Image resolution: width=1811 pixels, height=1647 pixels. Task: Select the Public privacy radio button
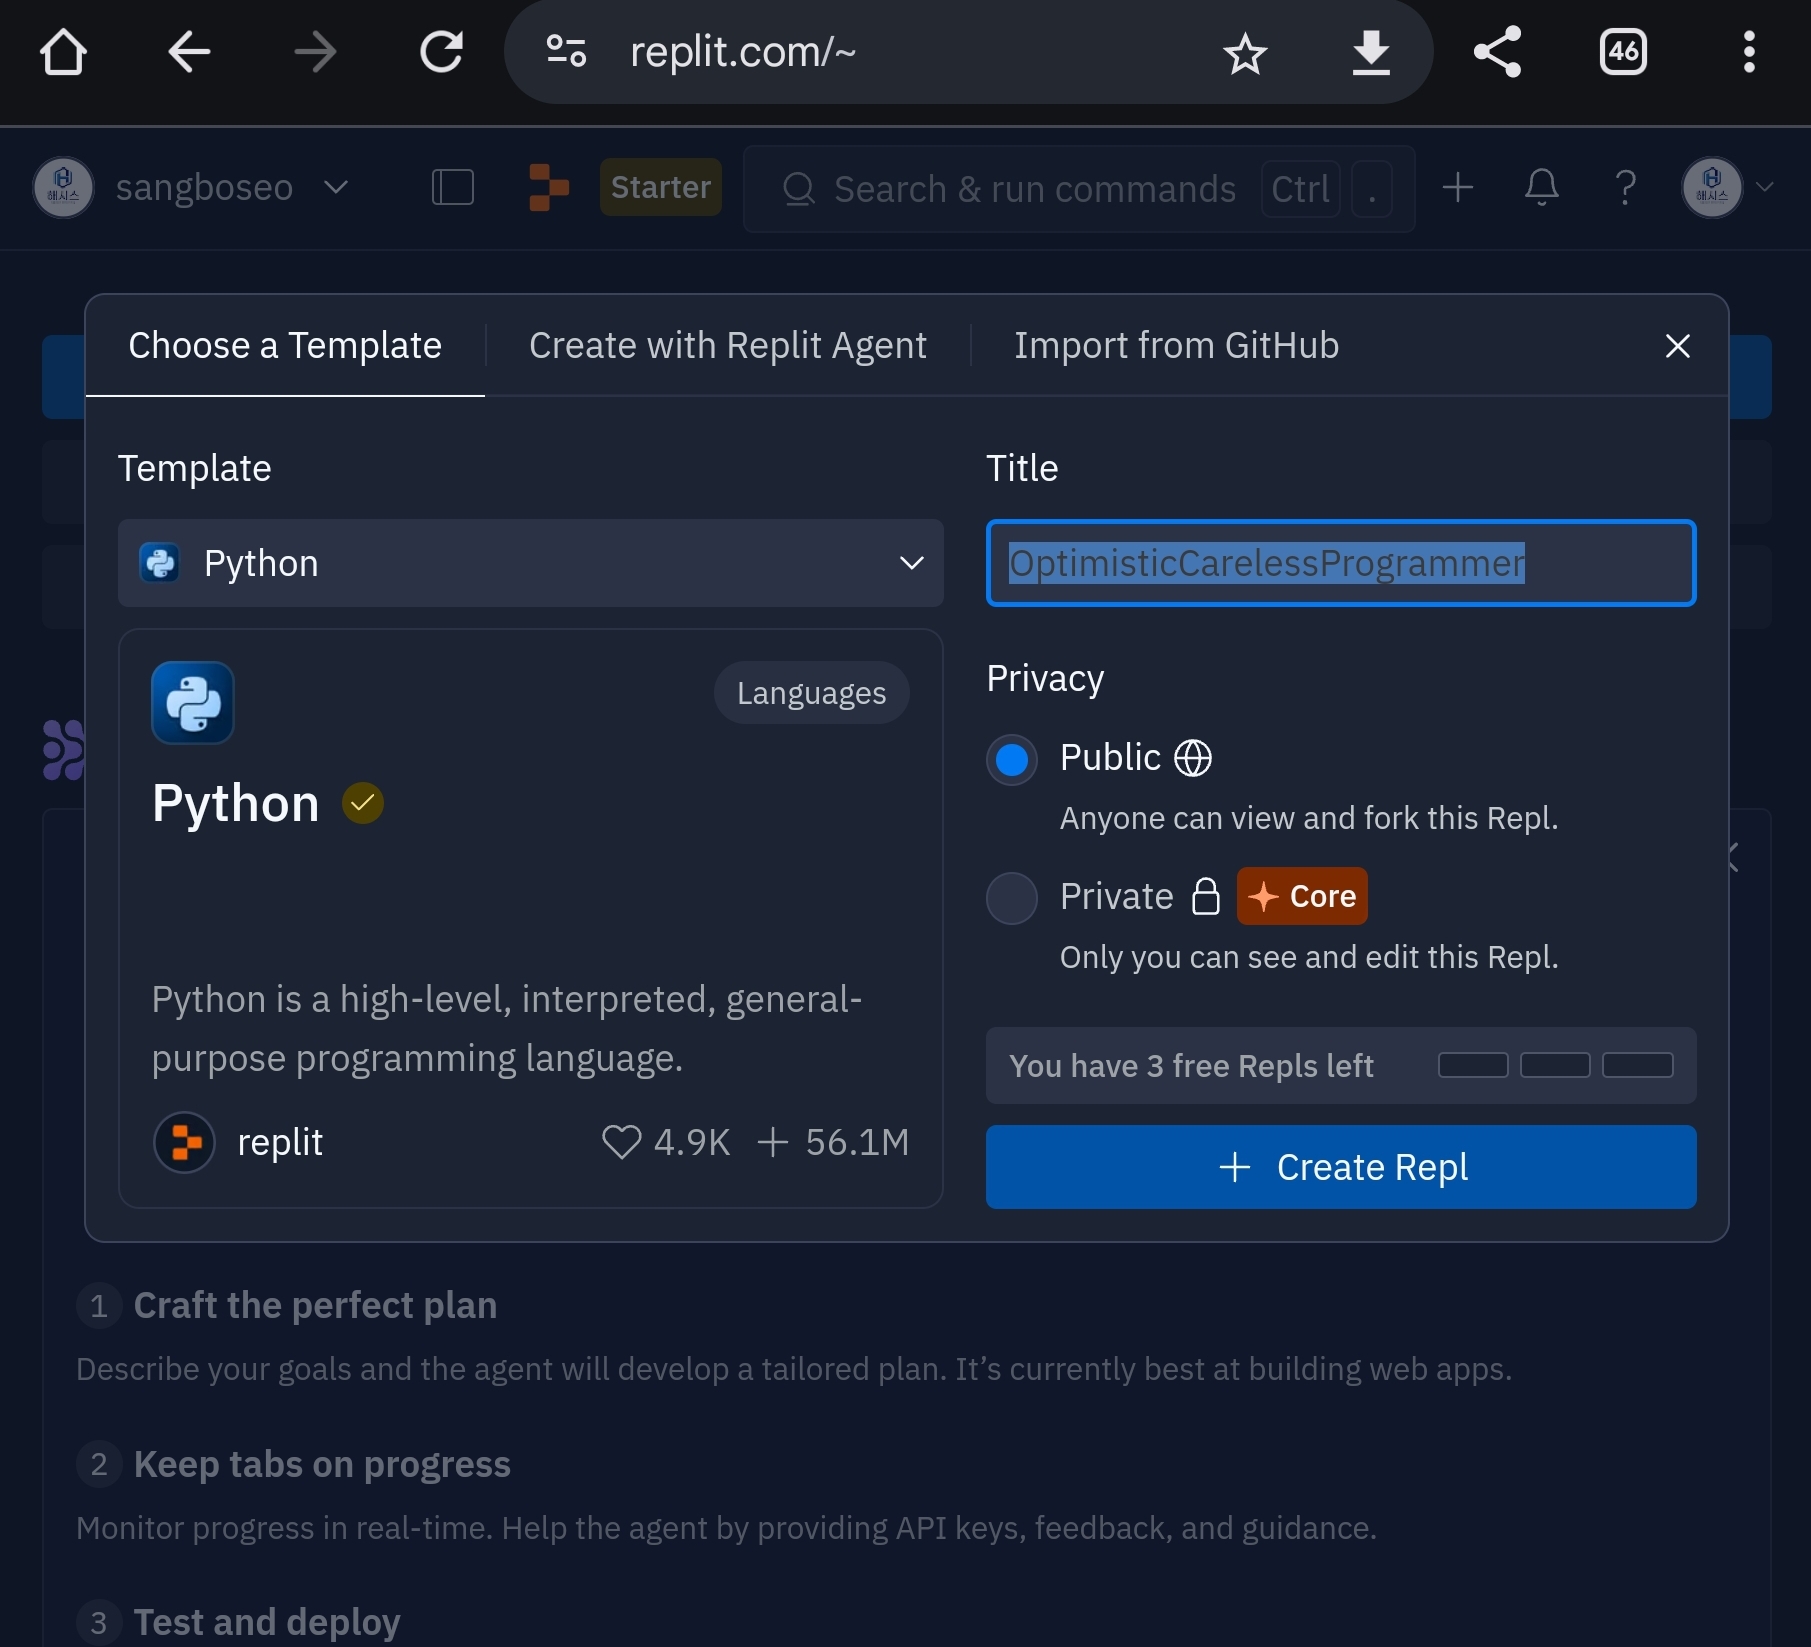pyautogui.click(x=1012, y=759)
